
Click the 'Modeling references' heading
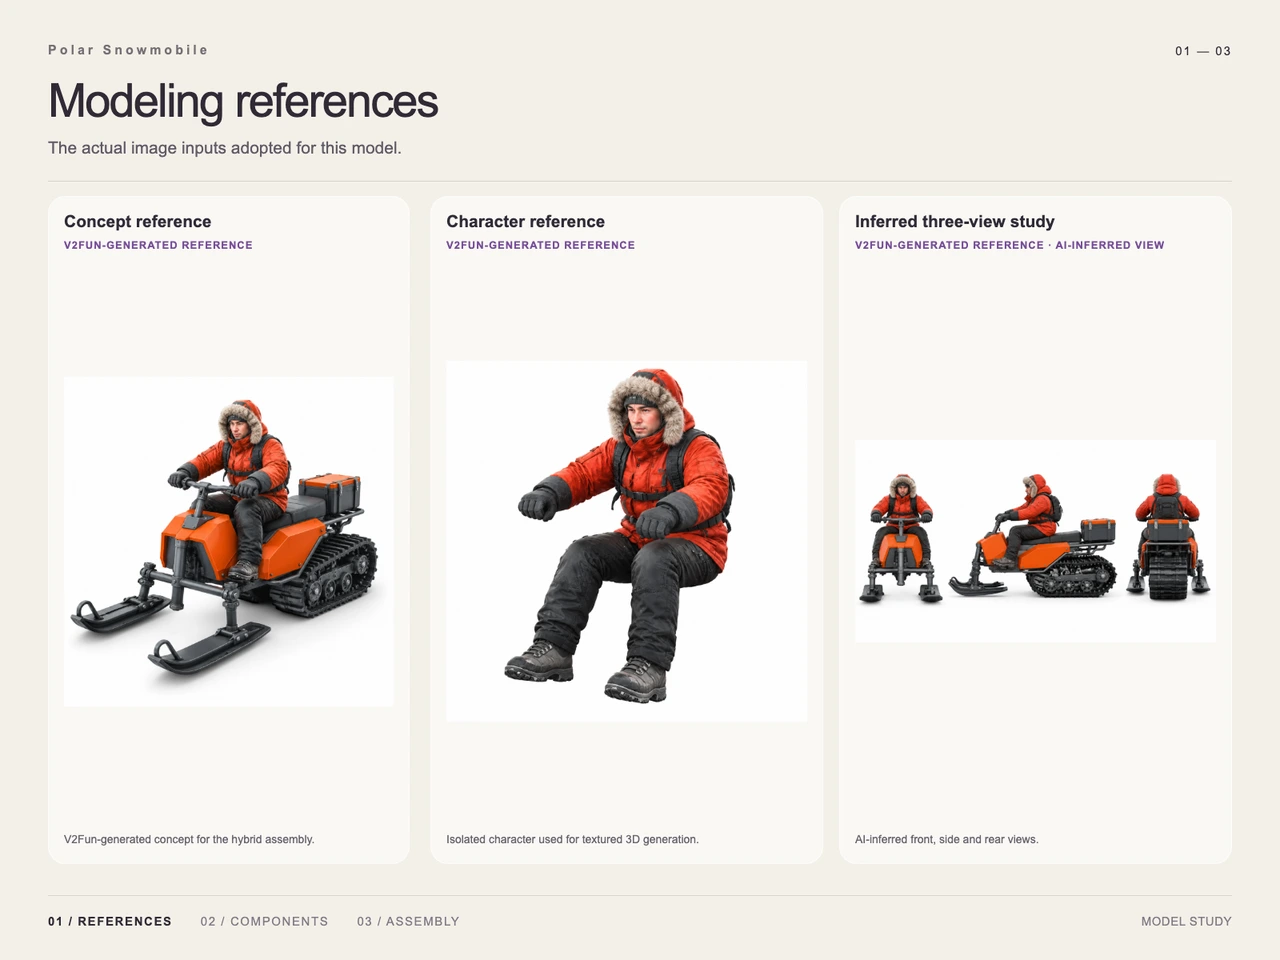[243, 101]
